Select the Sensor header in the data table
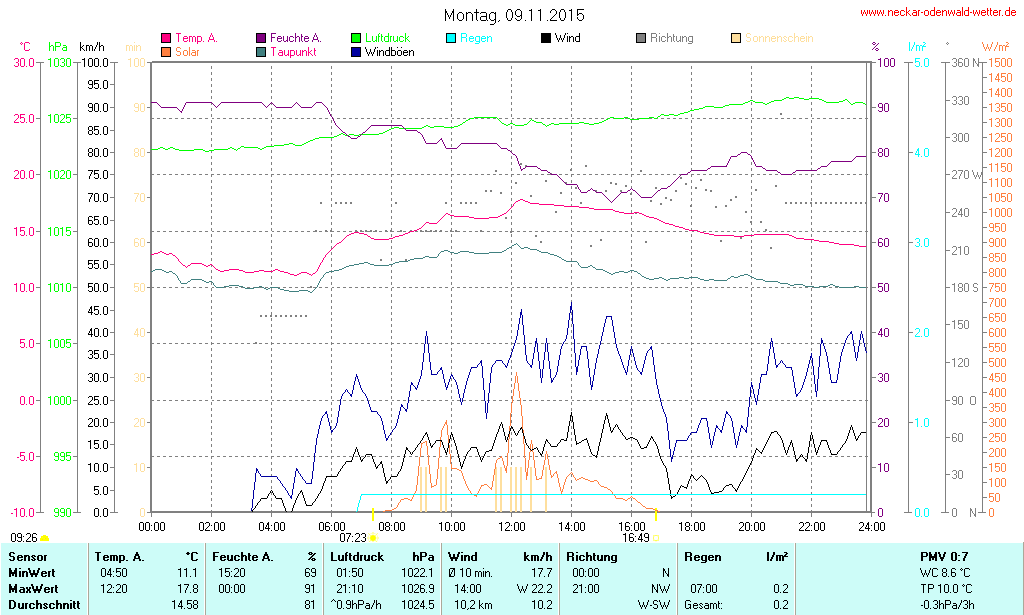This screenshot has width=1024, height=615. [x=29, y=556]
